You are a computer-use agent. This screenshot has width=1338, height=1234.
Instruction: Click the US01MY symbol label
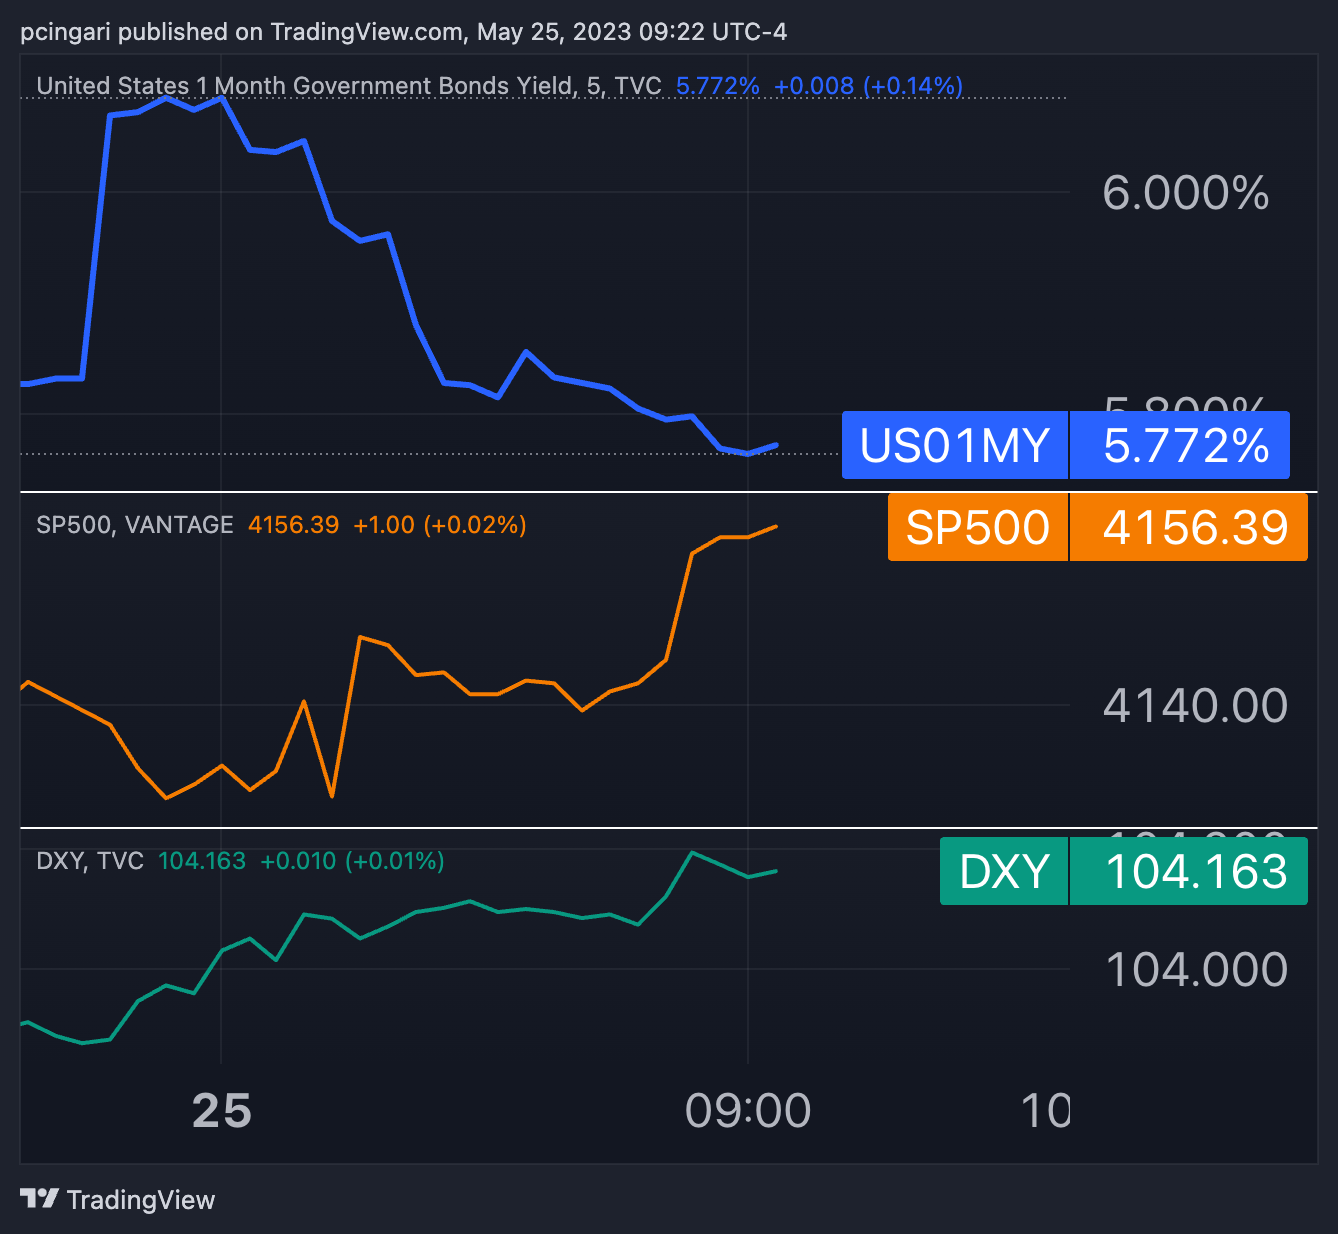point(955,445)
